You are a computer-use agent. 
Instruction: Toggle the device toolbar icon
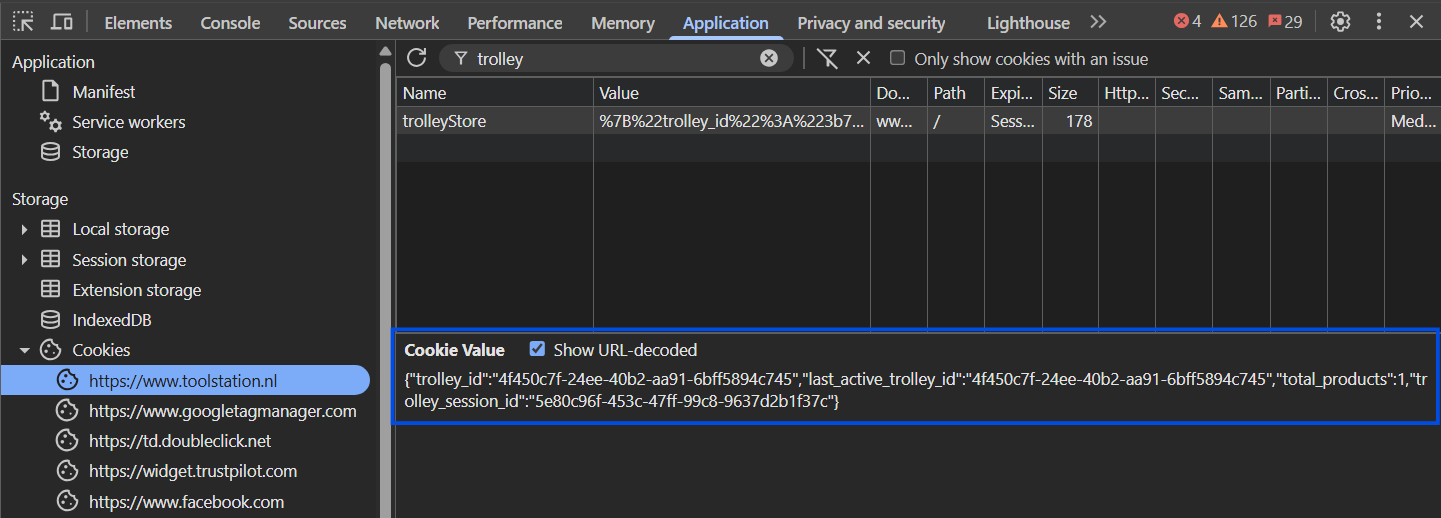click(x=62, y=22)
